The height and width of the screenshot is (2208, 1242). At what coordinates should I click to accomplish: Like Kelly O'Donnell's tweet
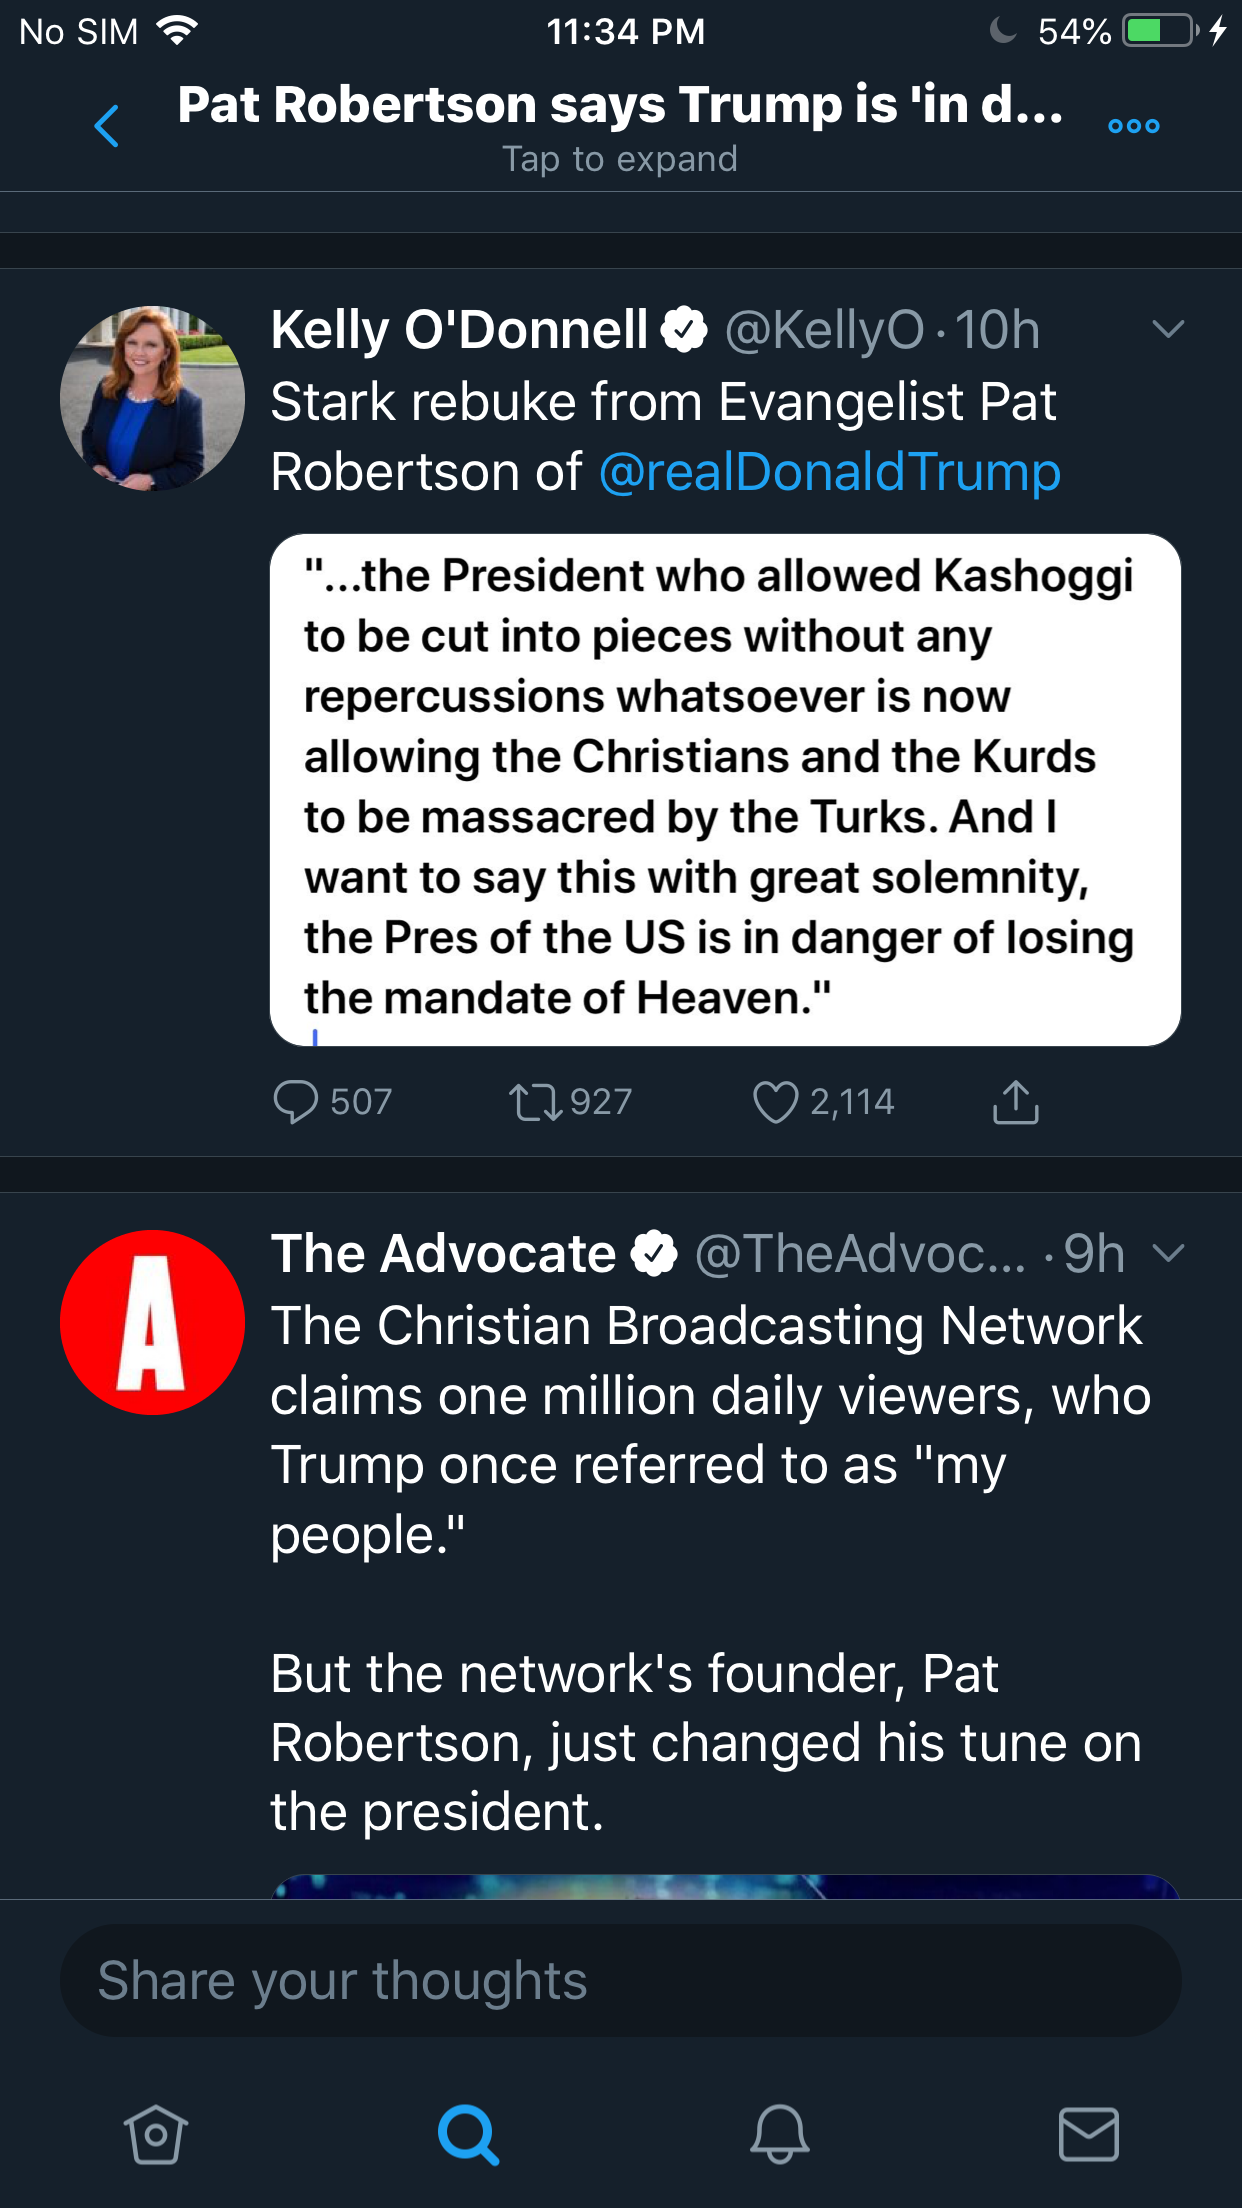click(775, 1102)
